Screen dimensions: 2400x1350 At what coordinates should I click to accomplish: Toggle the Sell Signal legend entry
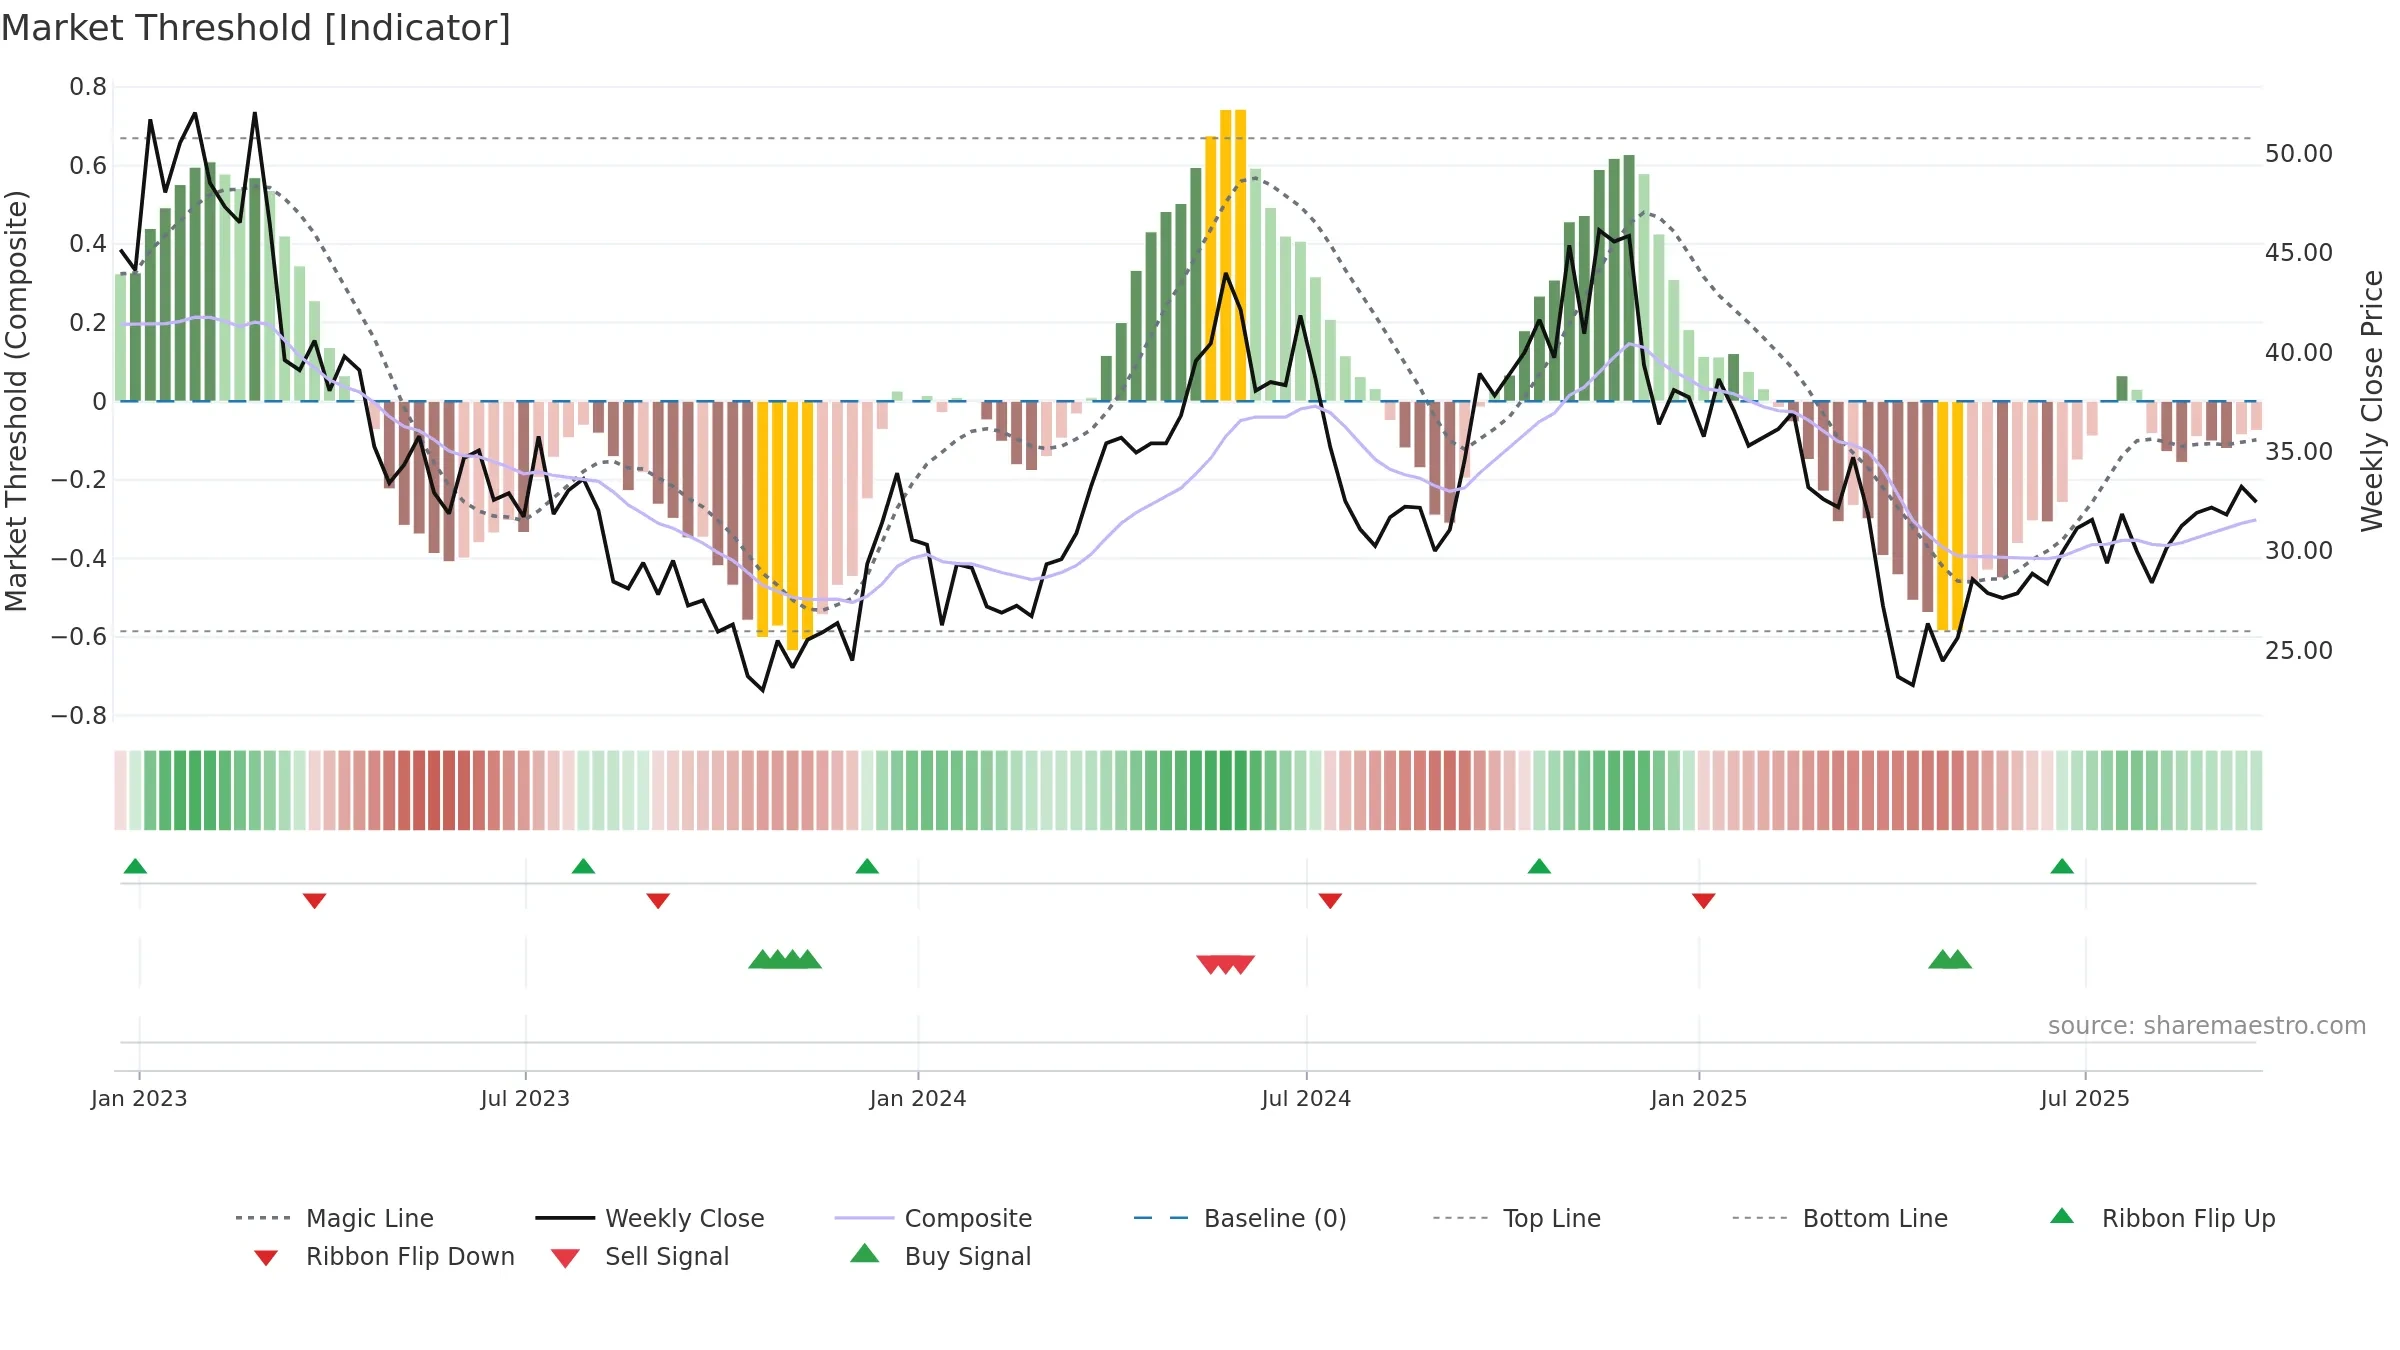point(640,1256)
